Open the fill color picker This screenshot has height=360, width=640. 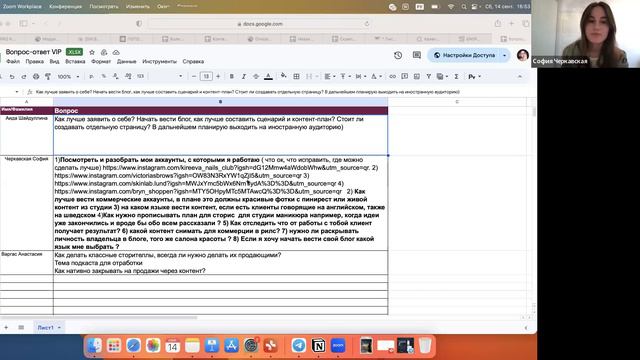point(284,76)
